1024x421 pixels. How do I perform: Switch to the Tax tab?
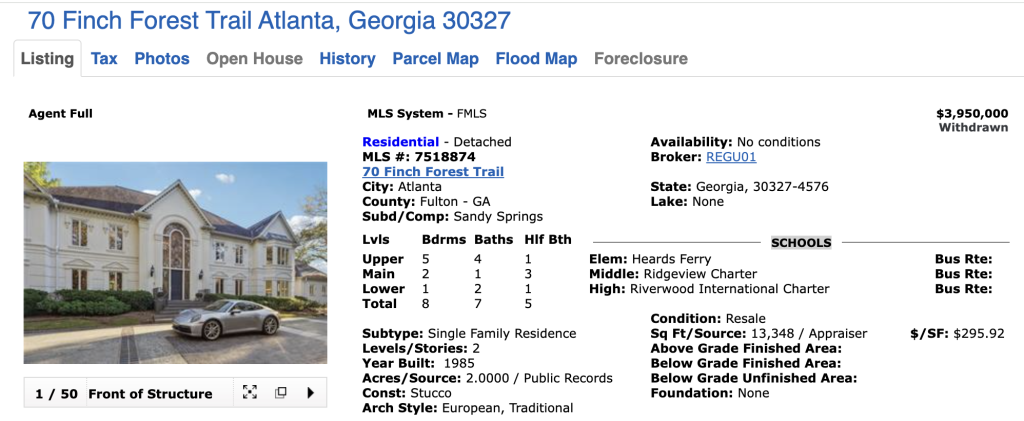104,59
